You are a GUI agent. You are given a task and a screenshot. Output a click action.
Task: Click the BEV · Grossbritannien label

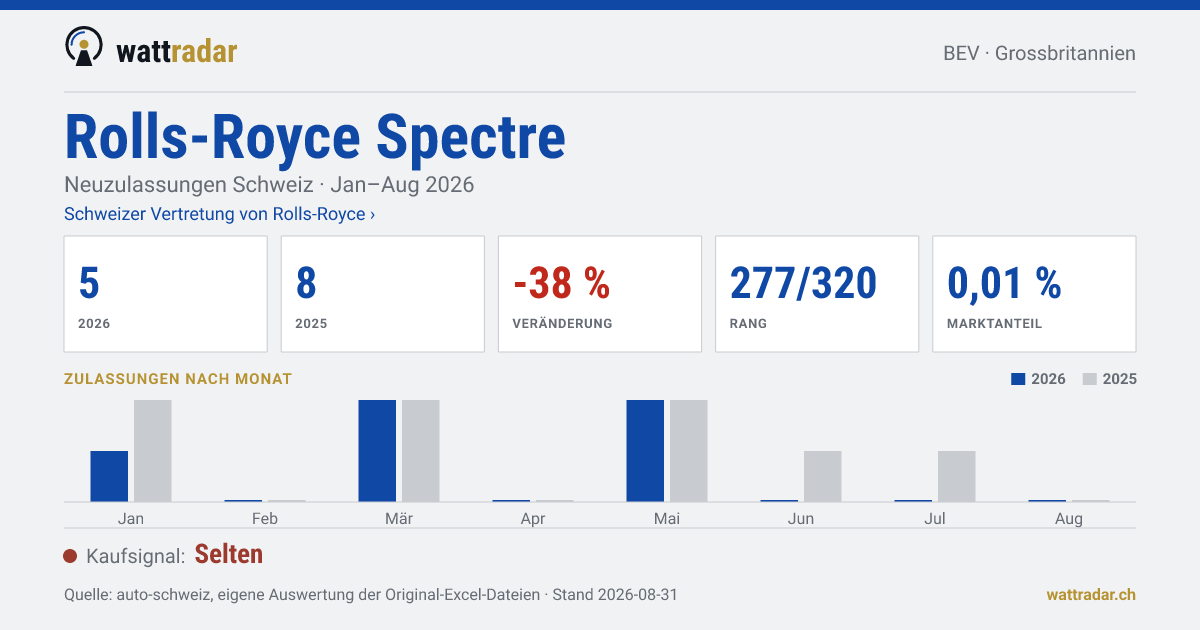pyautogui.click(x=1039, y=53)
